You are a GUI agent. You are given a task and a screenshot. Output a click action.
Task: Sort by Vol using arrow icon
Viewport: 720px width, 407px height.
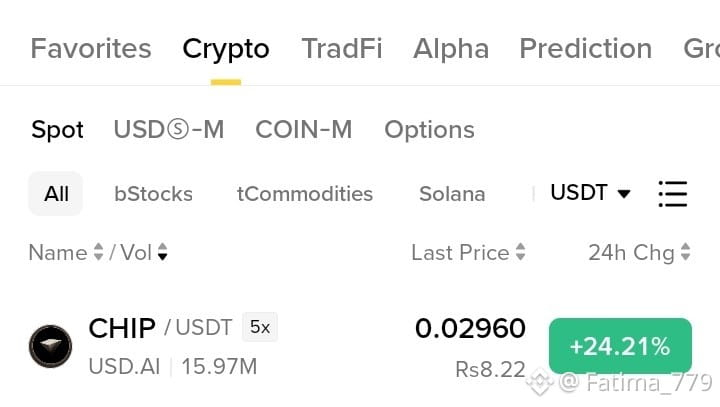tap(163, 252)
